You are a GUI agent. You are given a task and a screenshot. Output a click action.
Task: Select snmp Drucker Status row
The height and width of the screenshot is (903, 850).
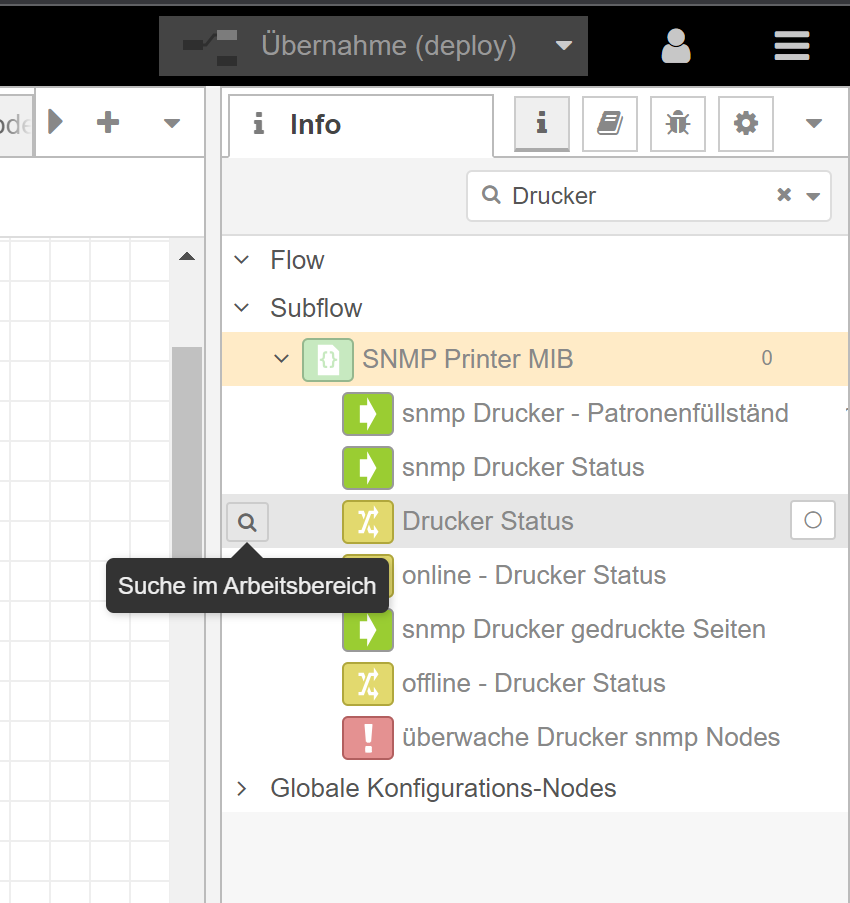(536, 467)
